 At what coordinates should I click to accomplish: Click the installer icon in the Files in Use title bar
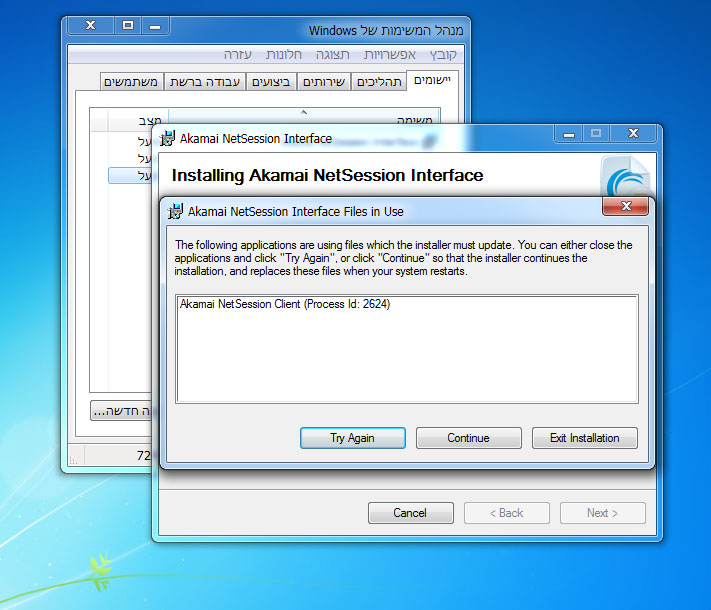click(x=175, y=211)
